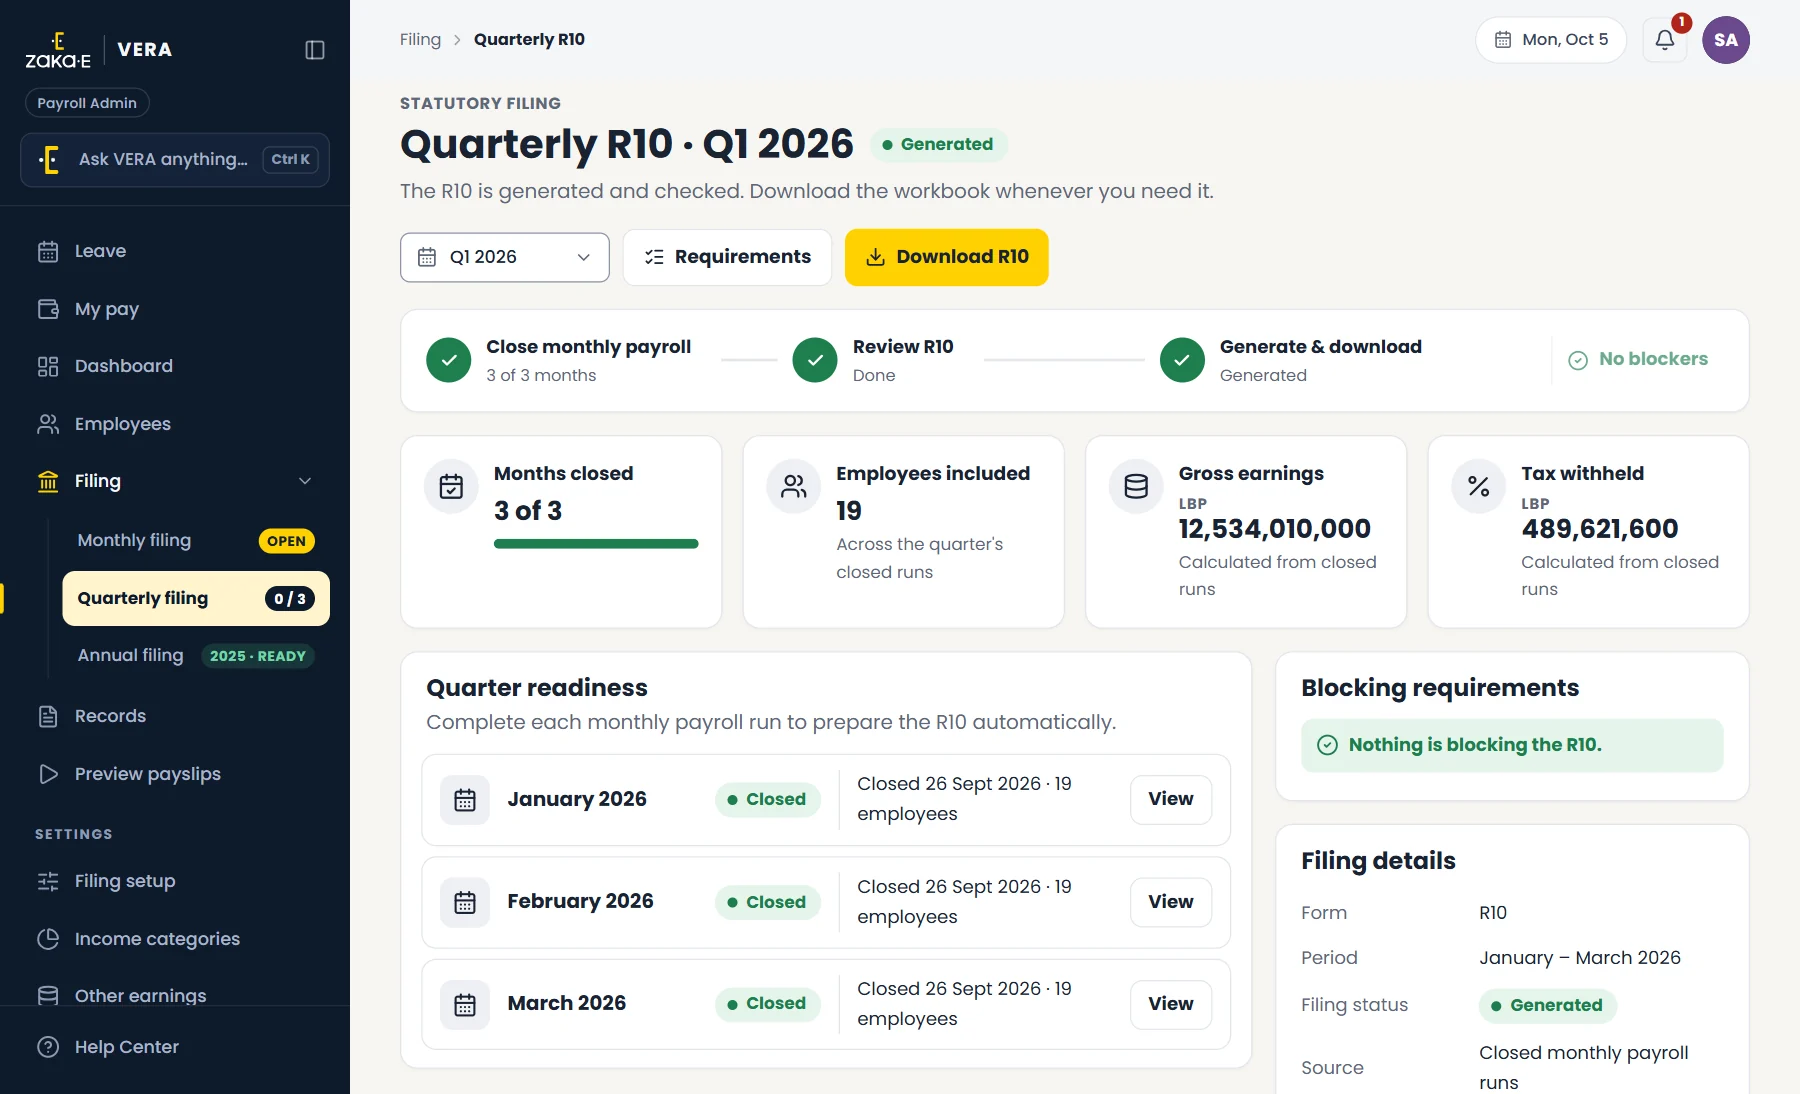The height and width of the screenshot is (1094, 1800).
Task: Click the Months closed calendar-check icon
Action: click(452, 487)
